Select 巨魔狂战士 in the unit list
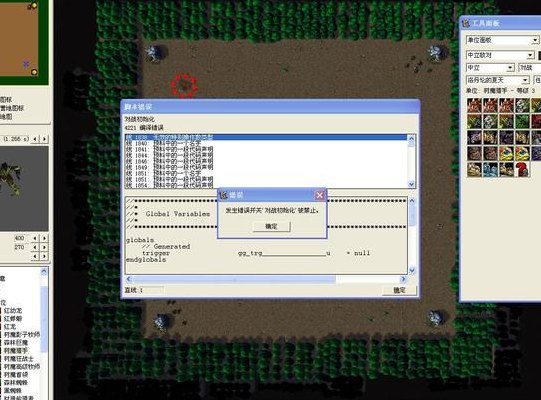 tap(19, 359)
